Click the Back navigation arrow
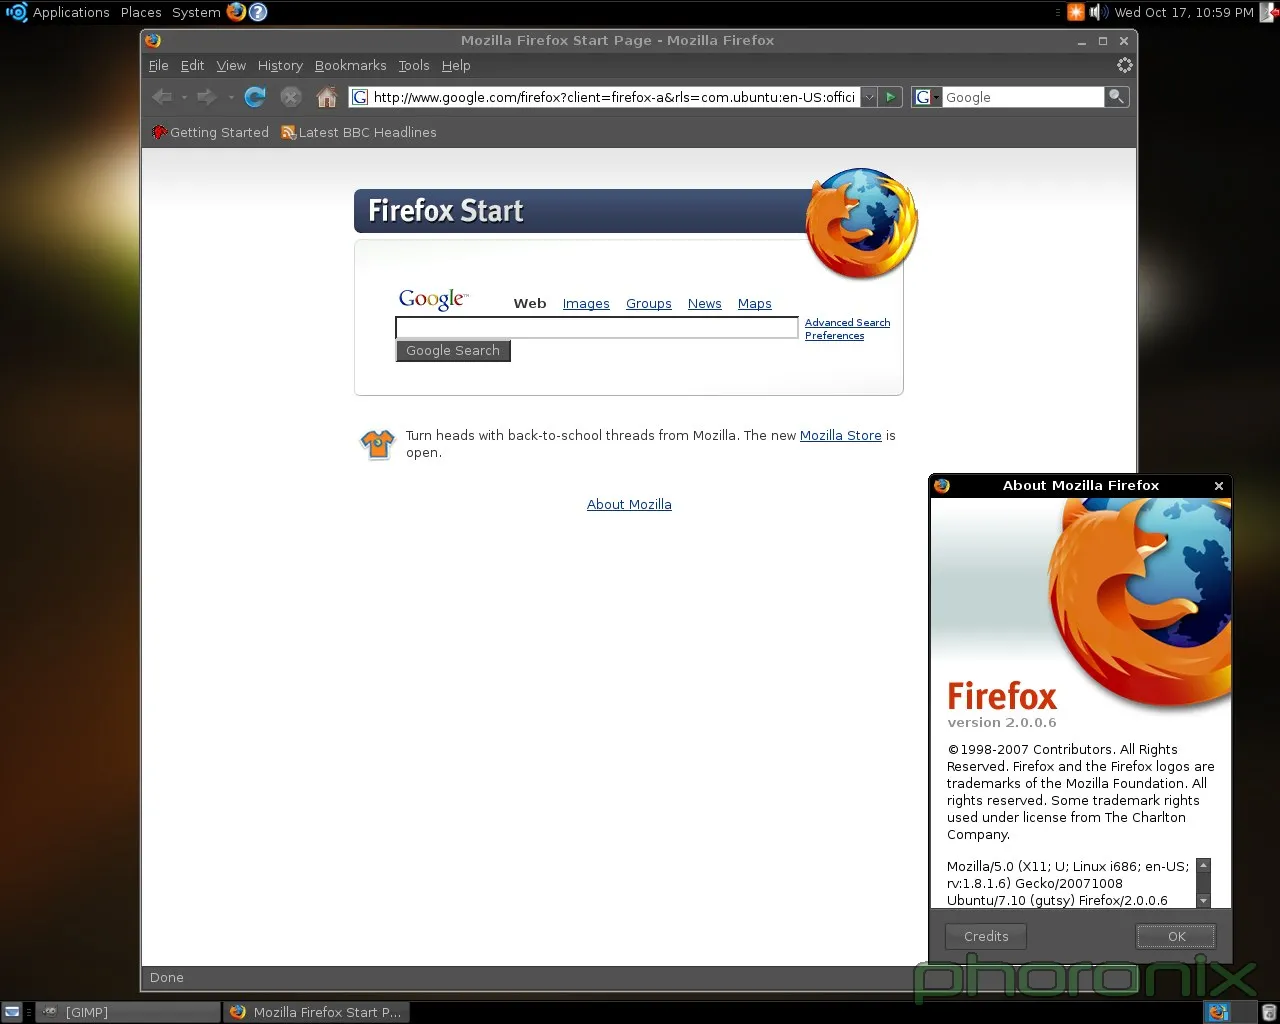The height and width of the screenshot is (1024, 1280). point(162,97)
